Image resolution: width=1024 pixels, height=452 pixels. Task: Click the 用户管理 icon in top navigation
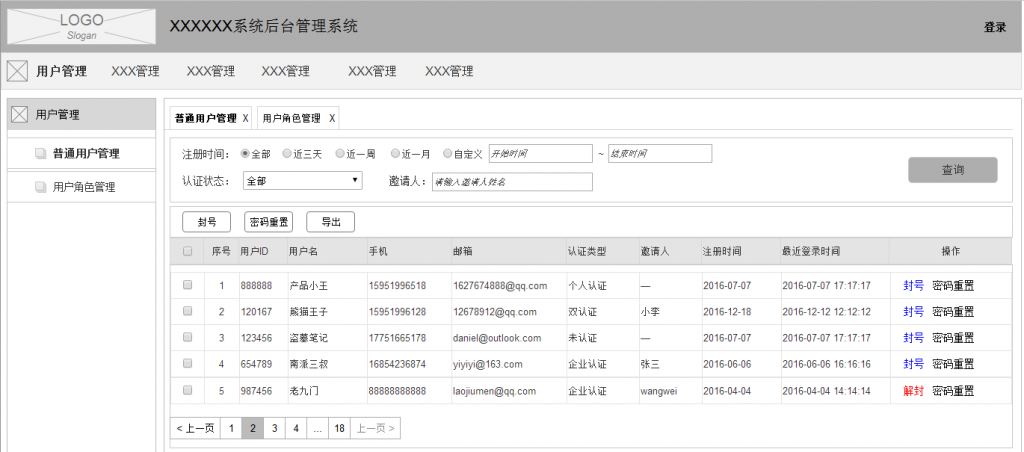[x=17, y=71]
